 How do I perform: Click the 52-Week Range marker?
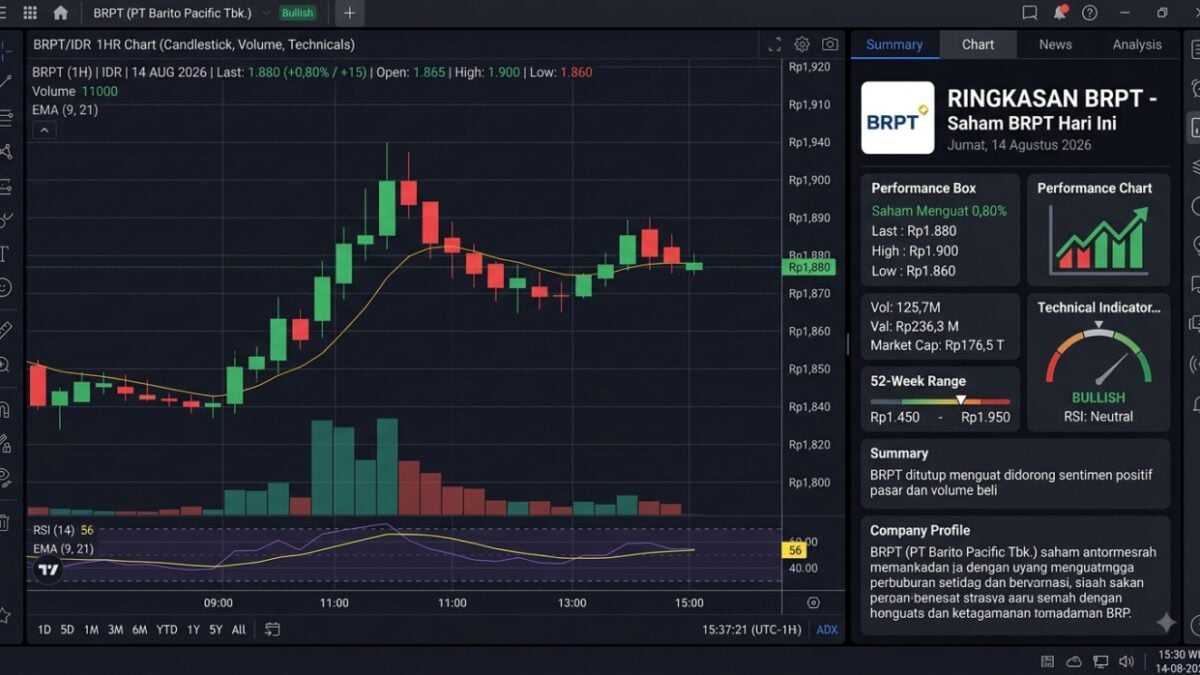[961, 400]
